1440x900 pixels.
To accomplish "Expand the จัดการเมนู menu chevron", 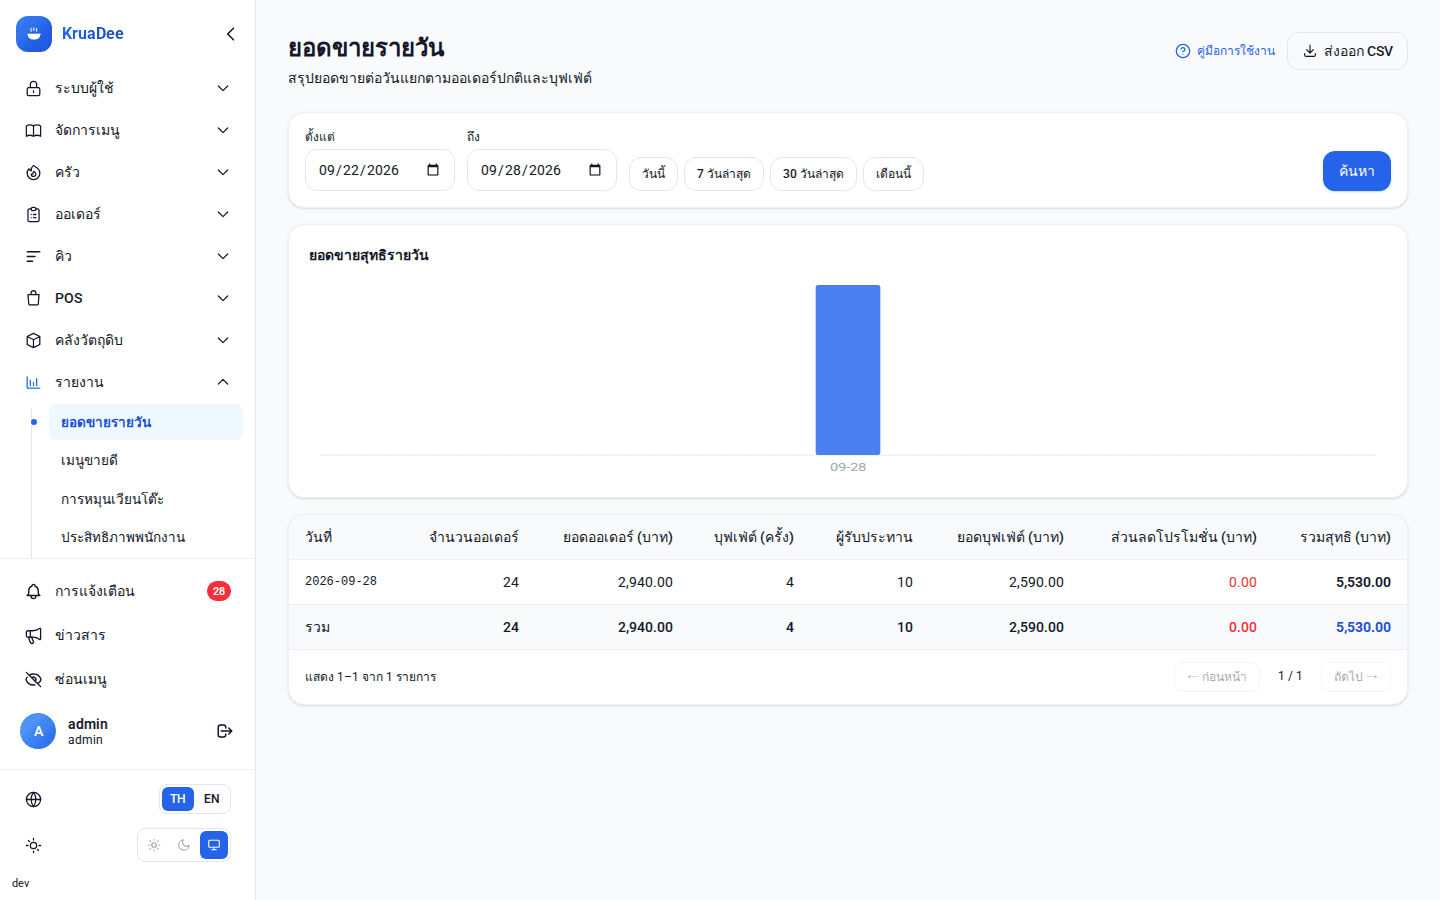I will (x=223, y=130).
